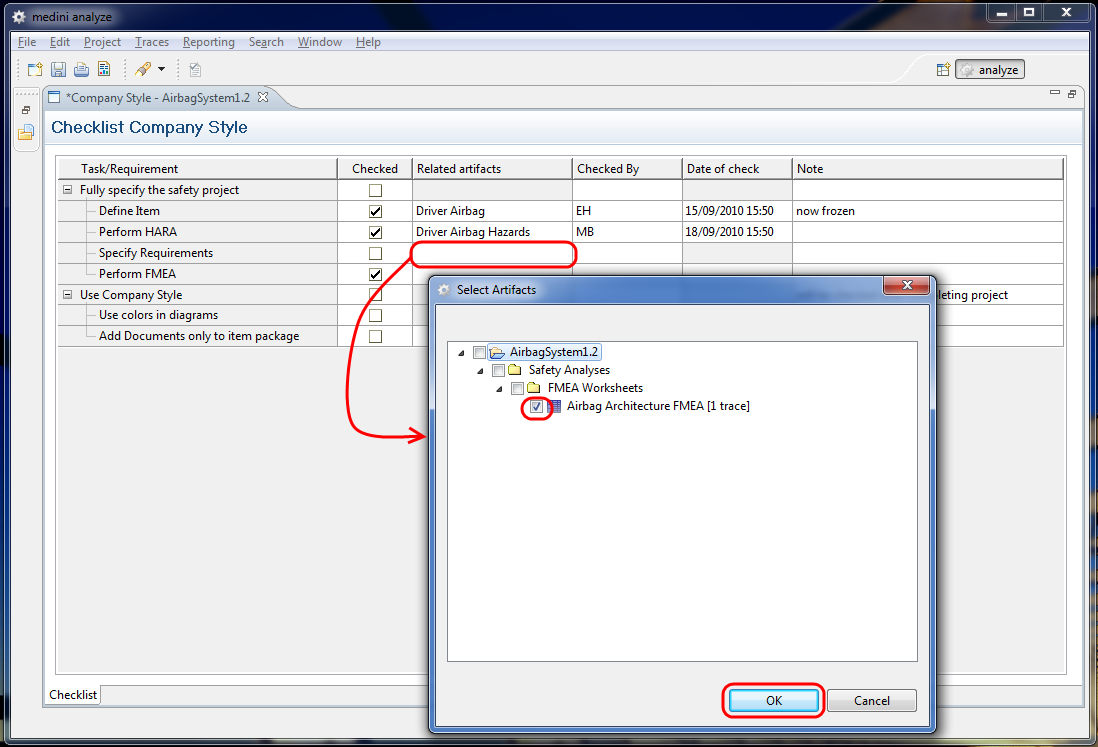This screenshot has width=1098, height=747.
Task: Click the greyed checklist clipboard toolbar icon
Action: point(195,69)
